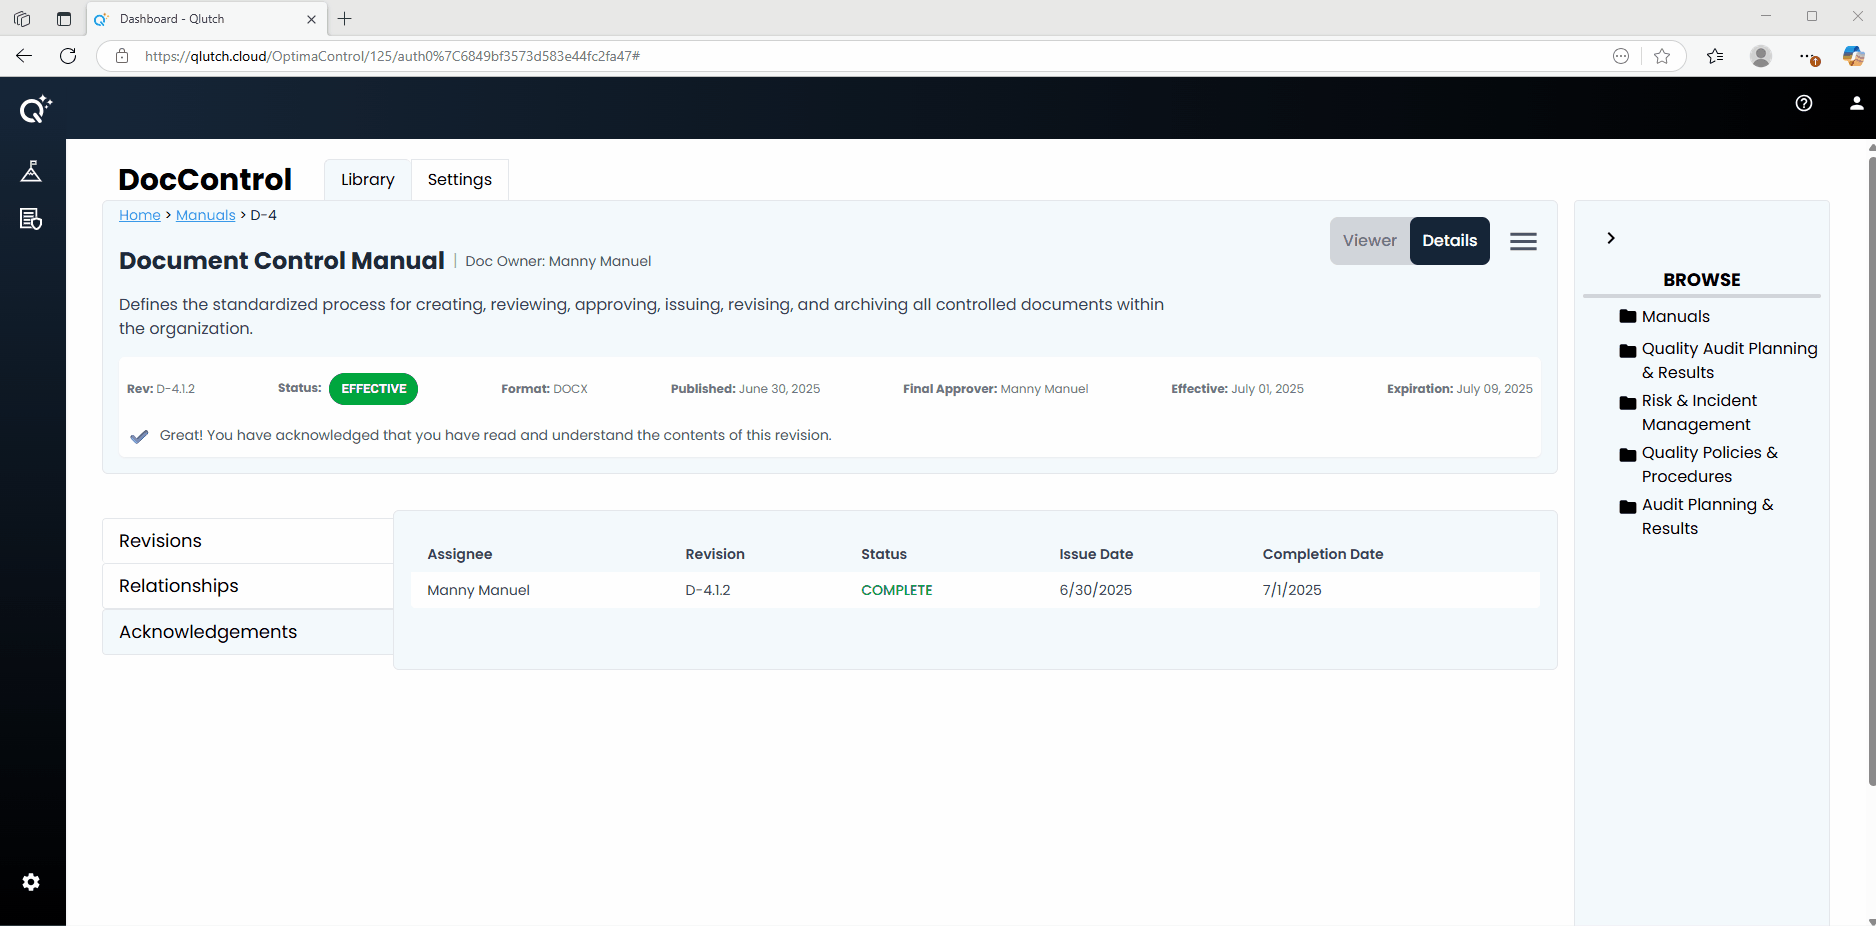Select the Settings tab
The width and height of the screenshot is (1876, 926).
[x=459, y=180]
